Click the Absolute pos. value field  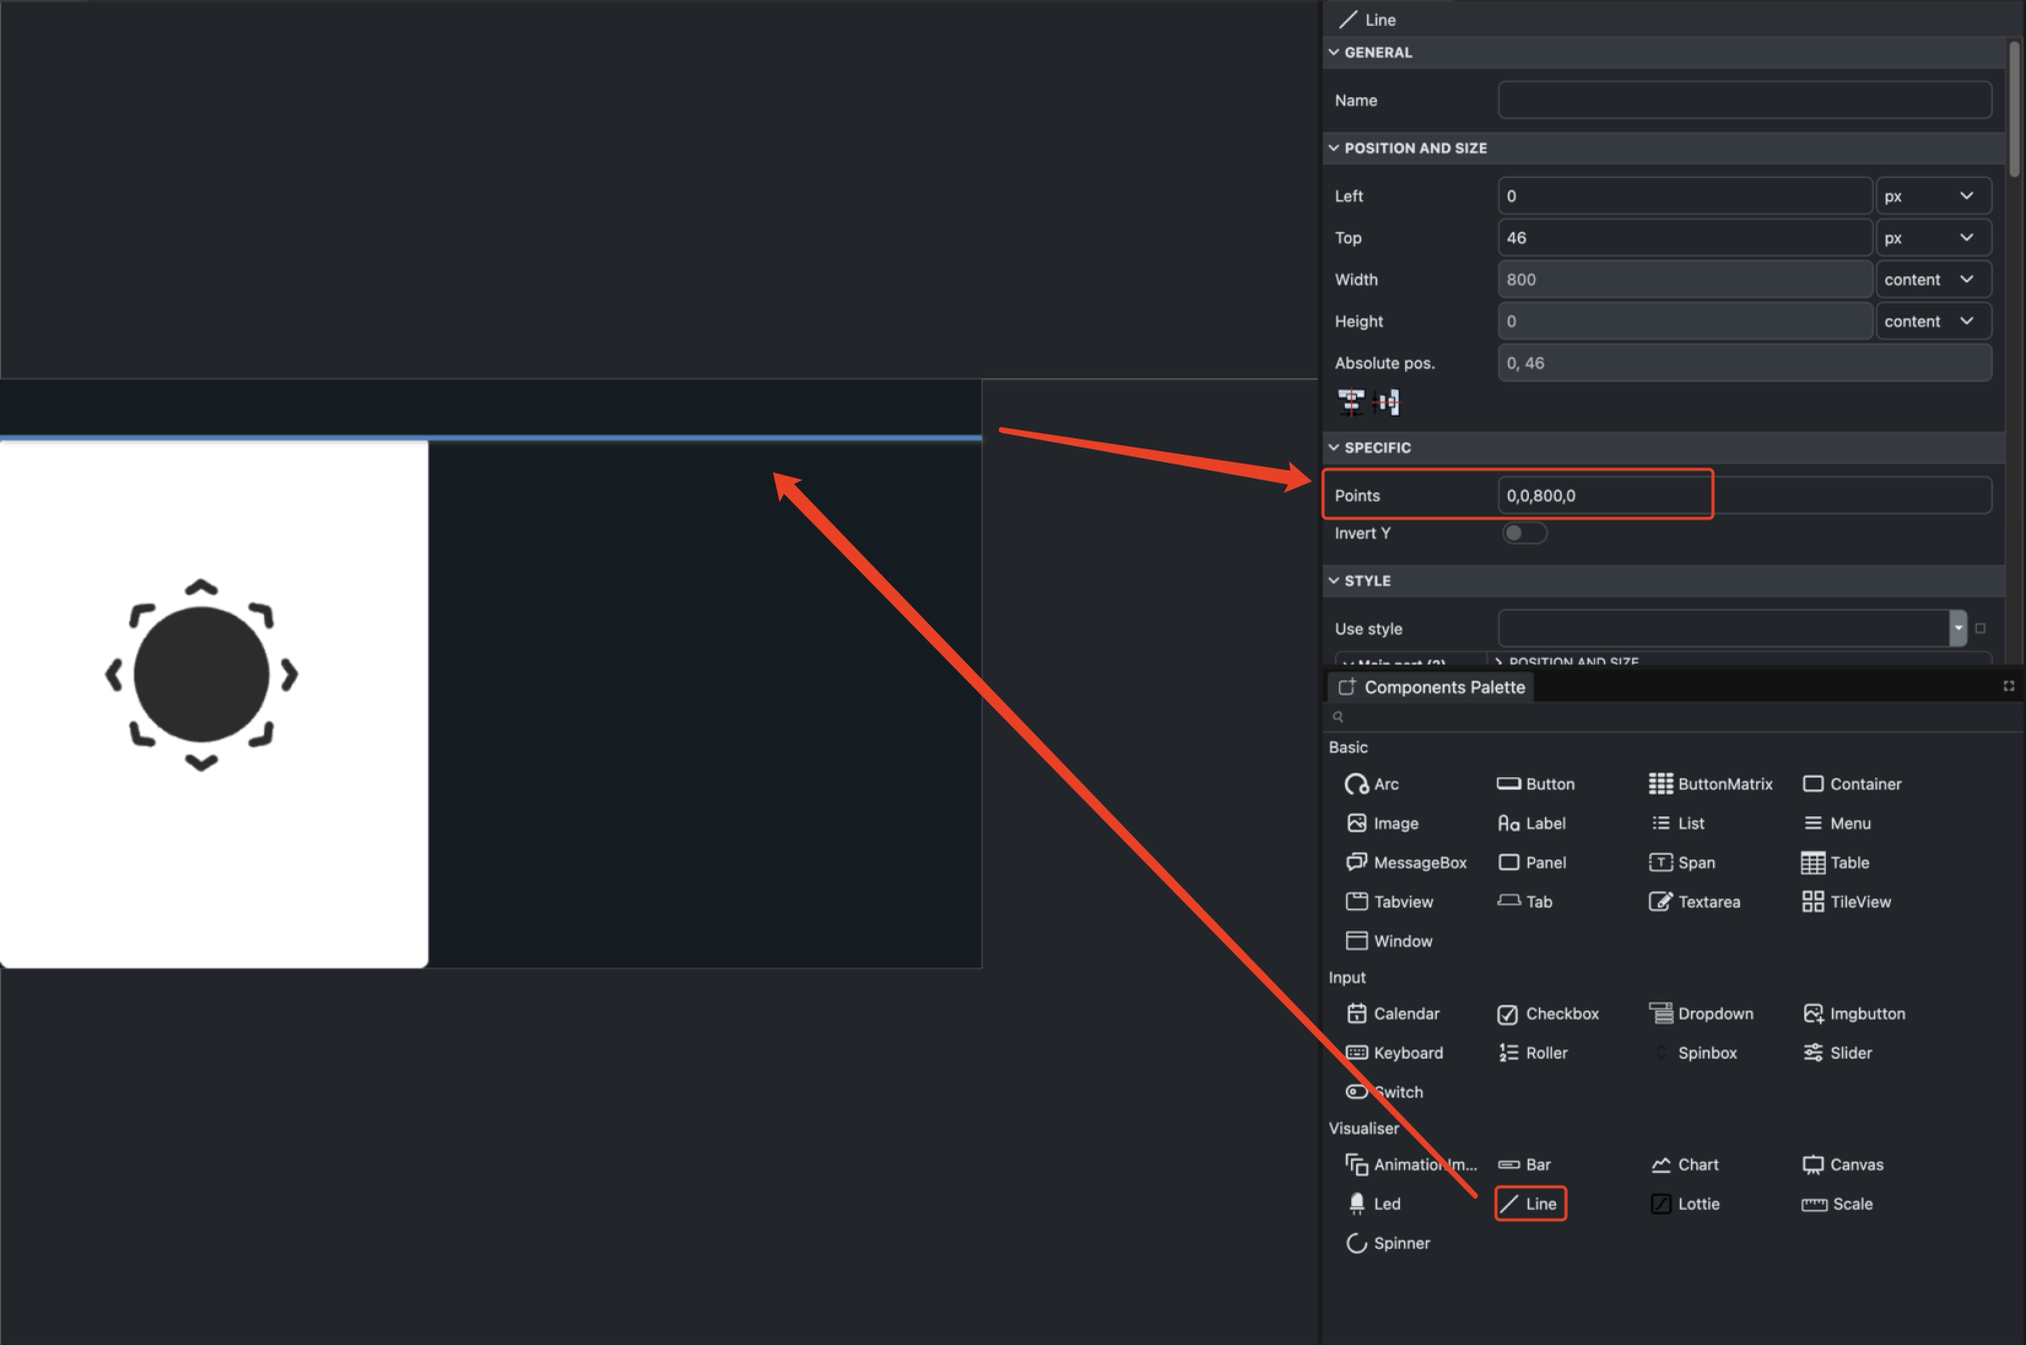(x=1744, y=363)
